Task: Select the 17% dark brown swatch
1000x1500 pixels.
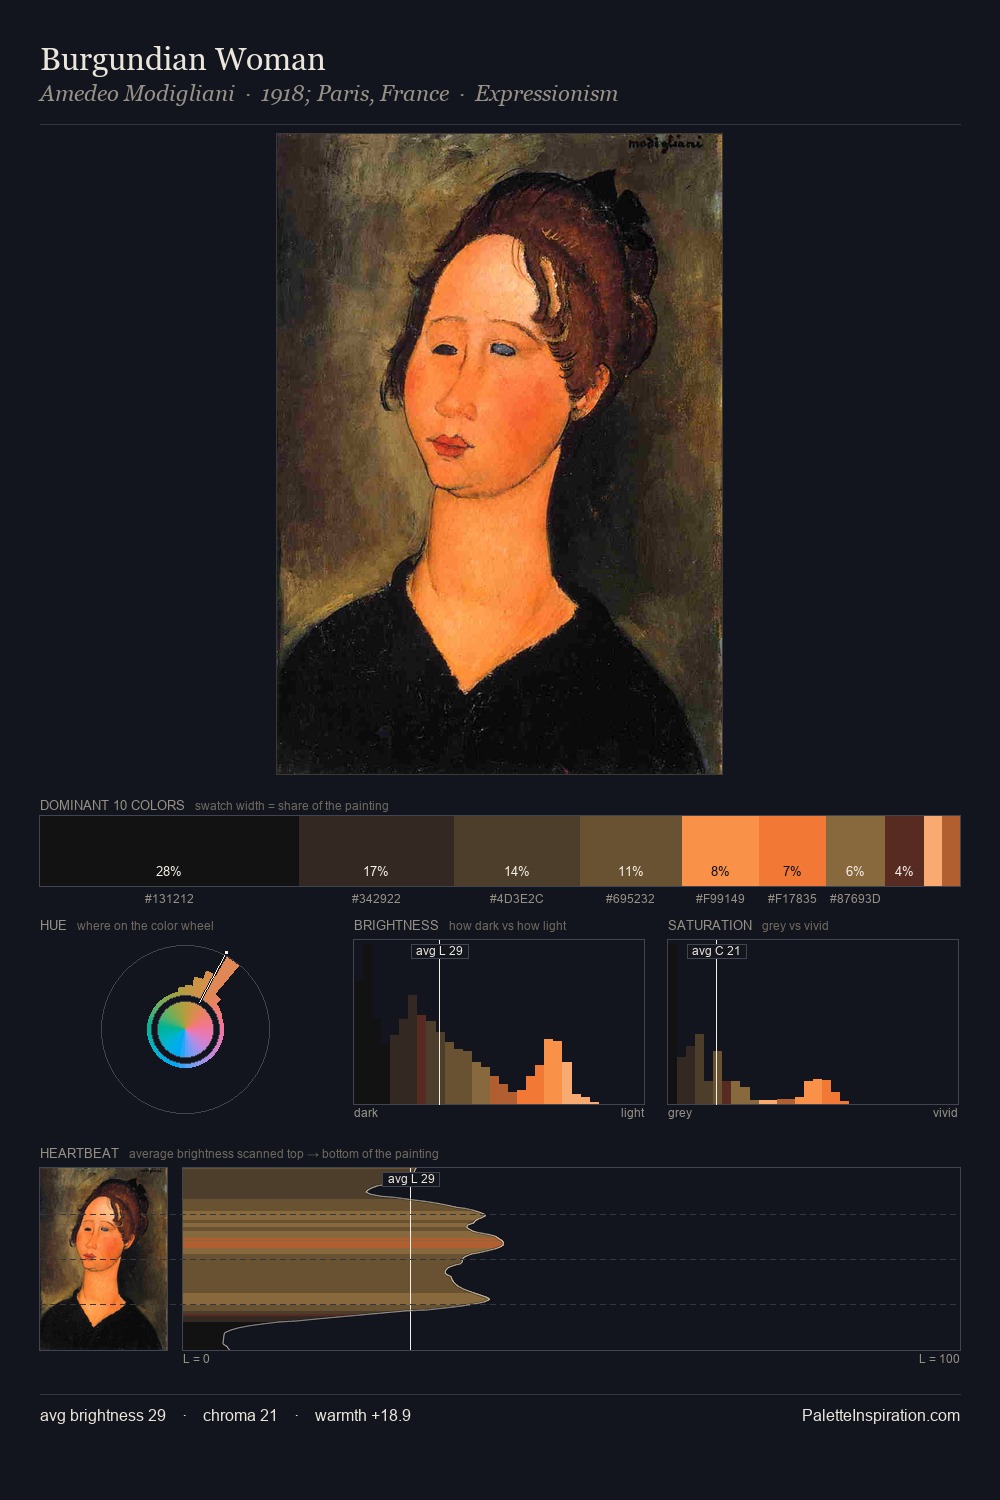Action: click(376, 851)
